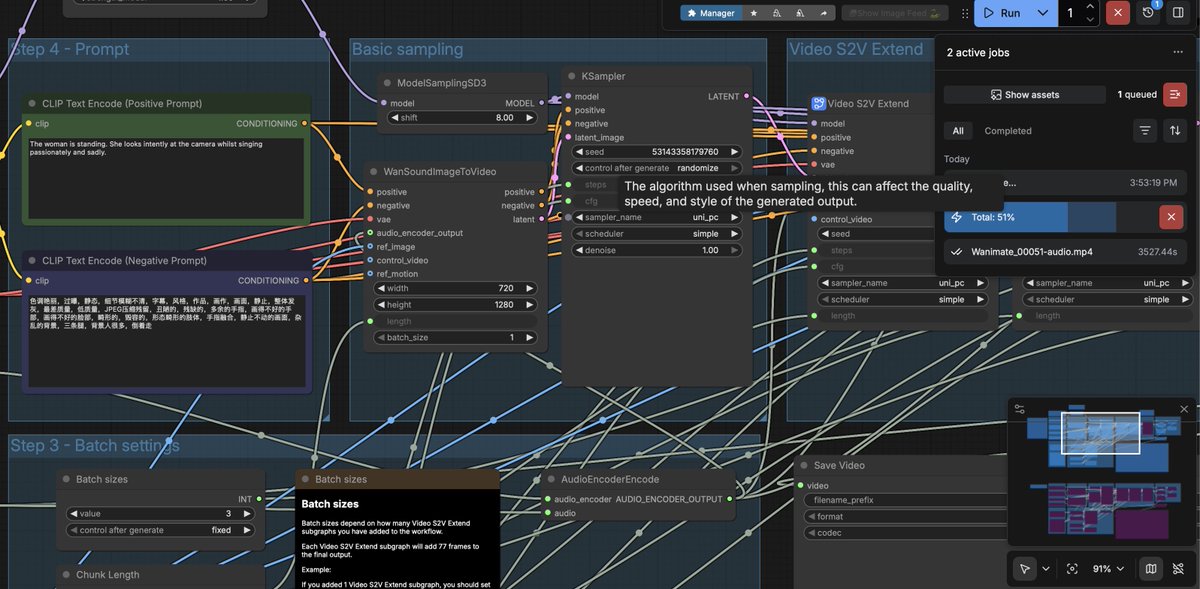Toggle the right side panel layout icon
1200x589 pixels.
(x=1178, y=12)
